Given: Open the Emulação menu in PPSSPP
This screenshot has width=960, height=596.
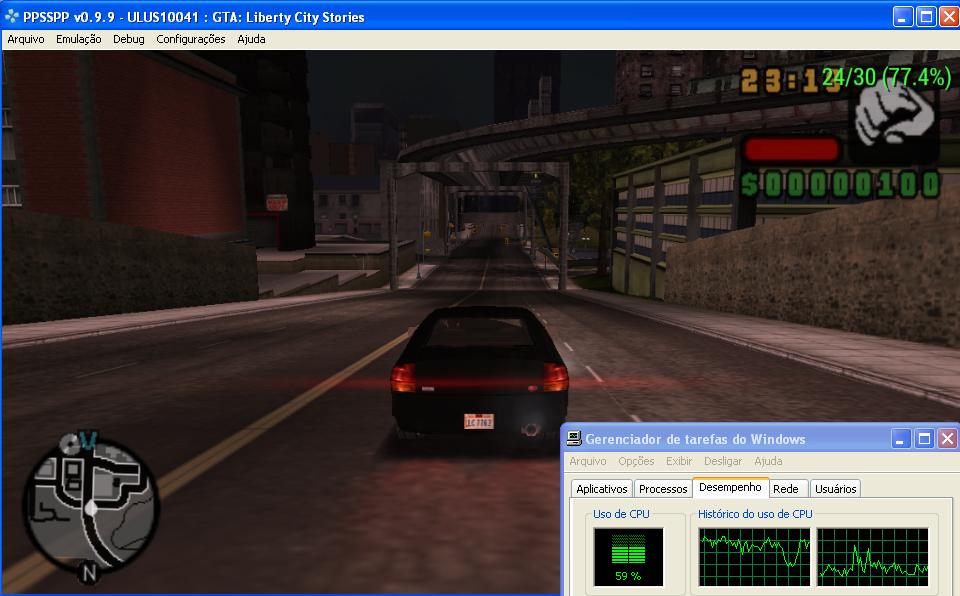Looking at the screenshot, I should pos(78,39).
